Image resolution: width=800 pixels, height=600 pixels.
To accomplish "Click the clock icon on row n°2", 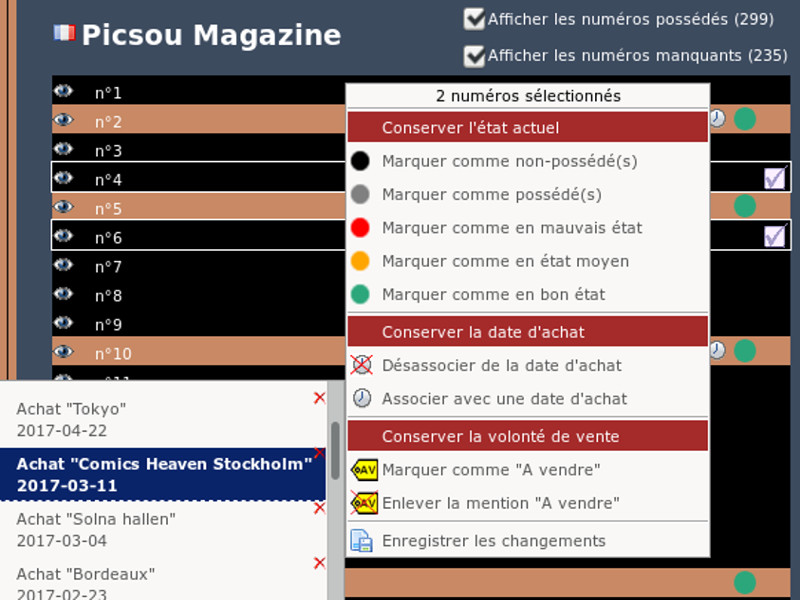I will click(717, 119).
